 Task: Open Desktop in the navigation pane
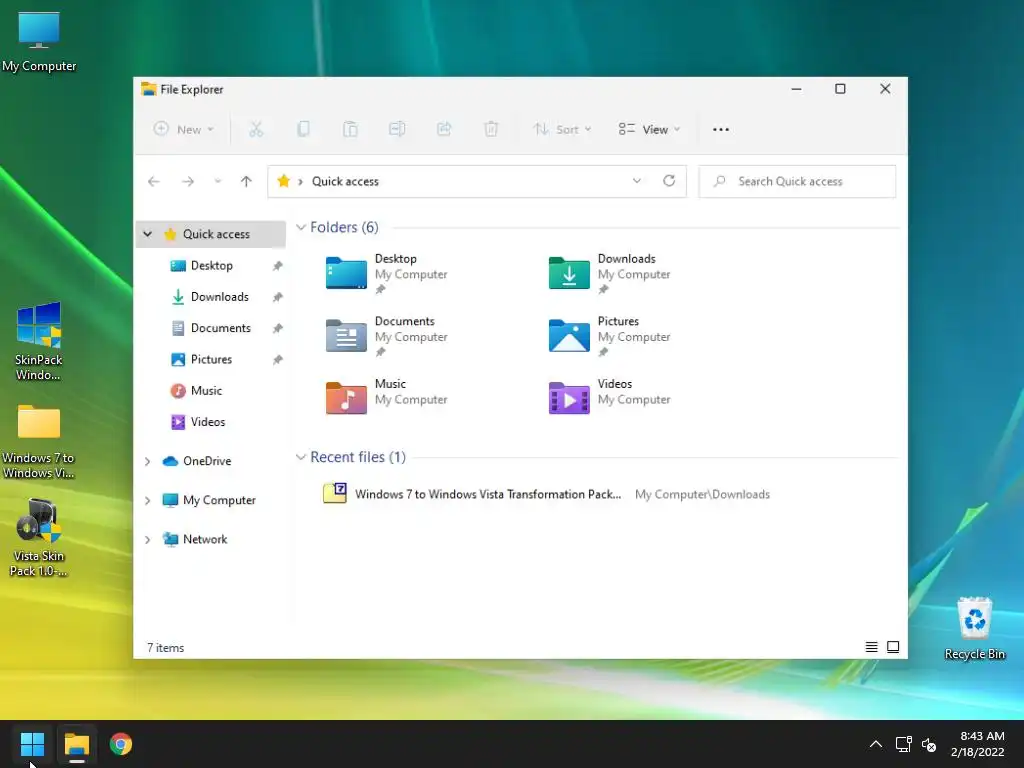(212, 266)
